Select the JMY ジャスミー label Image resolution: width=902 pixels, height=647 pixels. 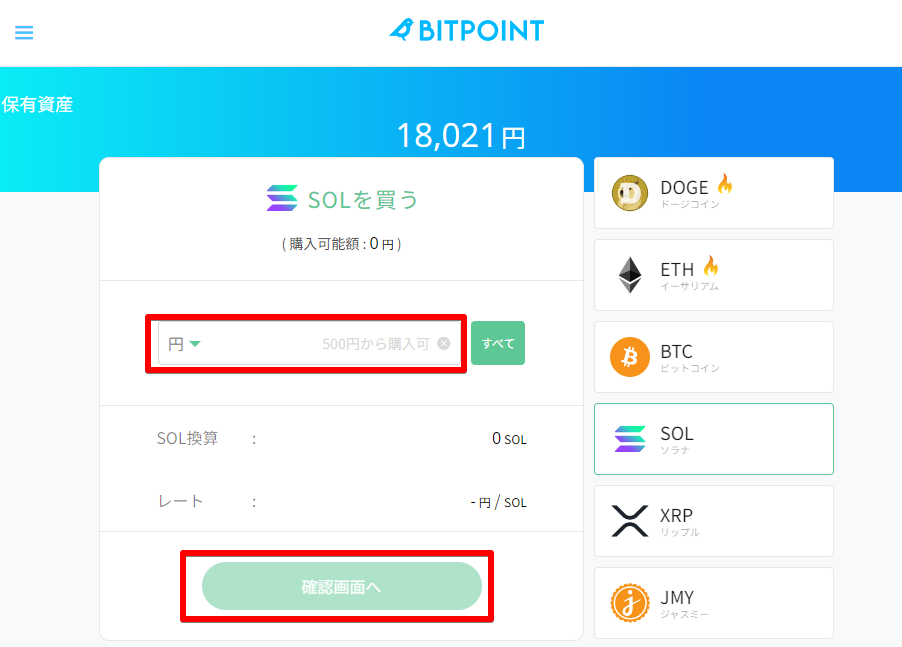tap(684, 604)
